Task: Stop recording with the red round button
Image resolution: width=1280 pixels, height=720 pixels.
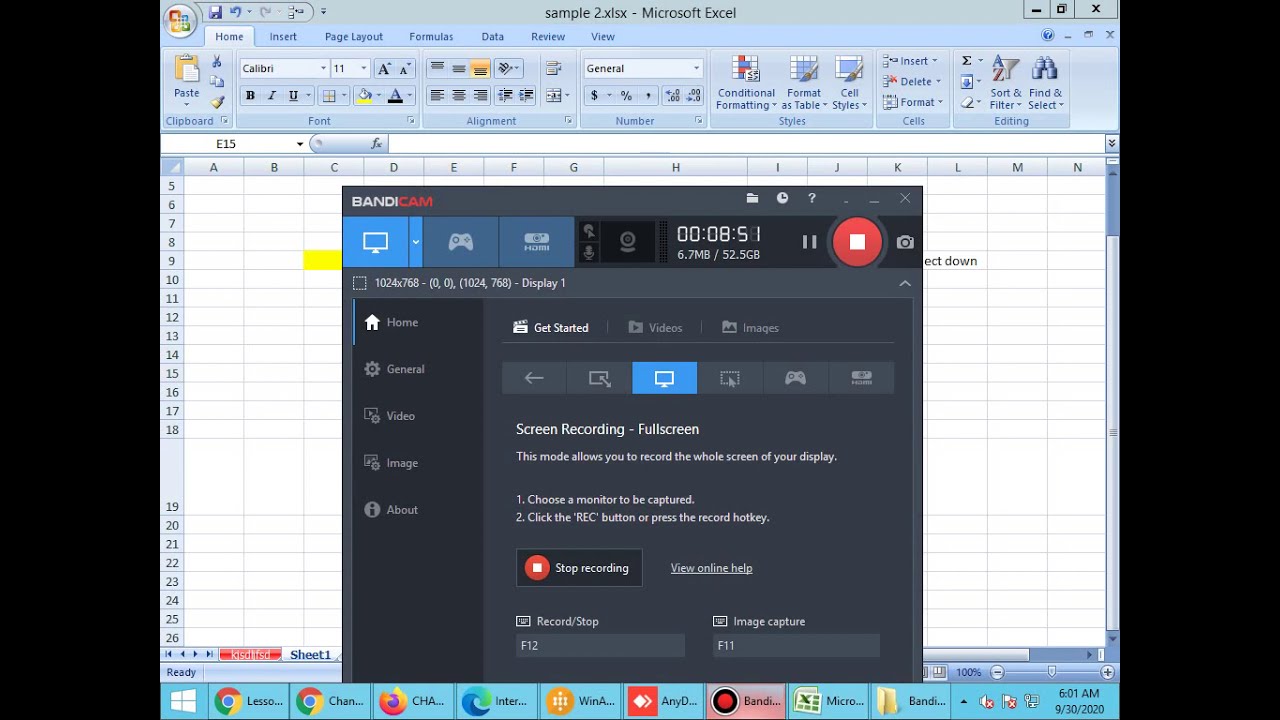Action: tap(857, 242)
